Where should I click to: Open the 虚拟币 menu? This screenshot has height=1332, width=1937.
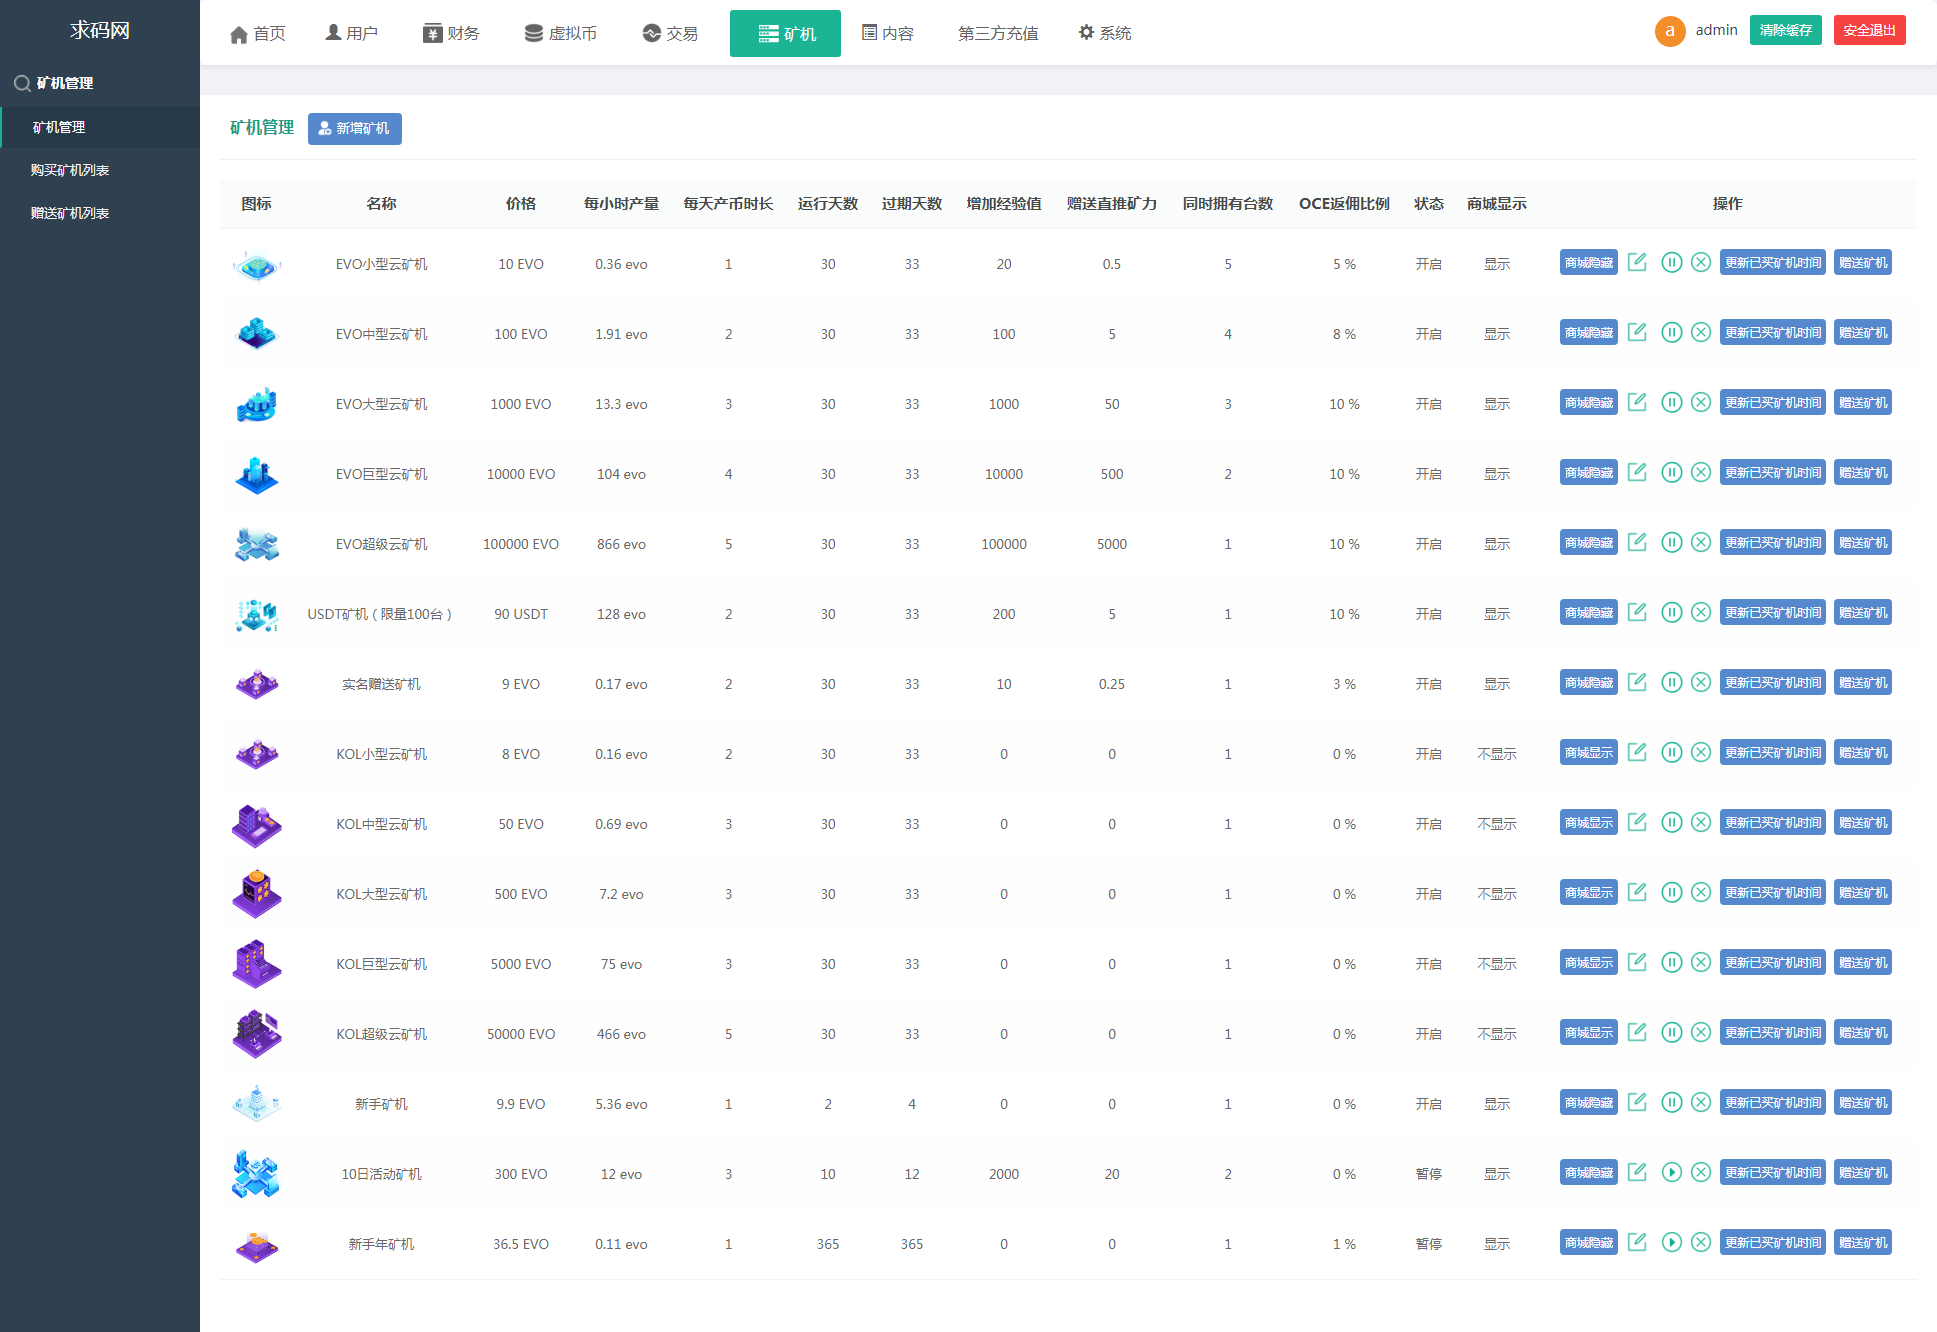pos(561,33)
